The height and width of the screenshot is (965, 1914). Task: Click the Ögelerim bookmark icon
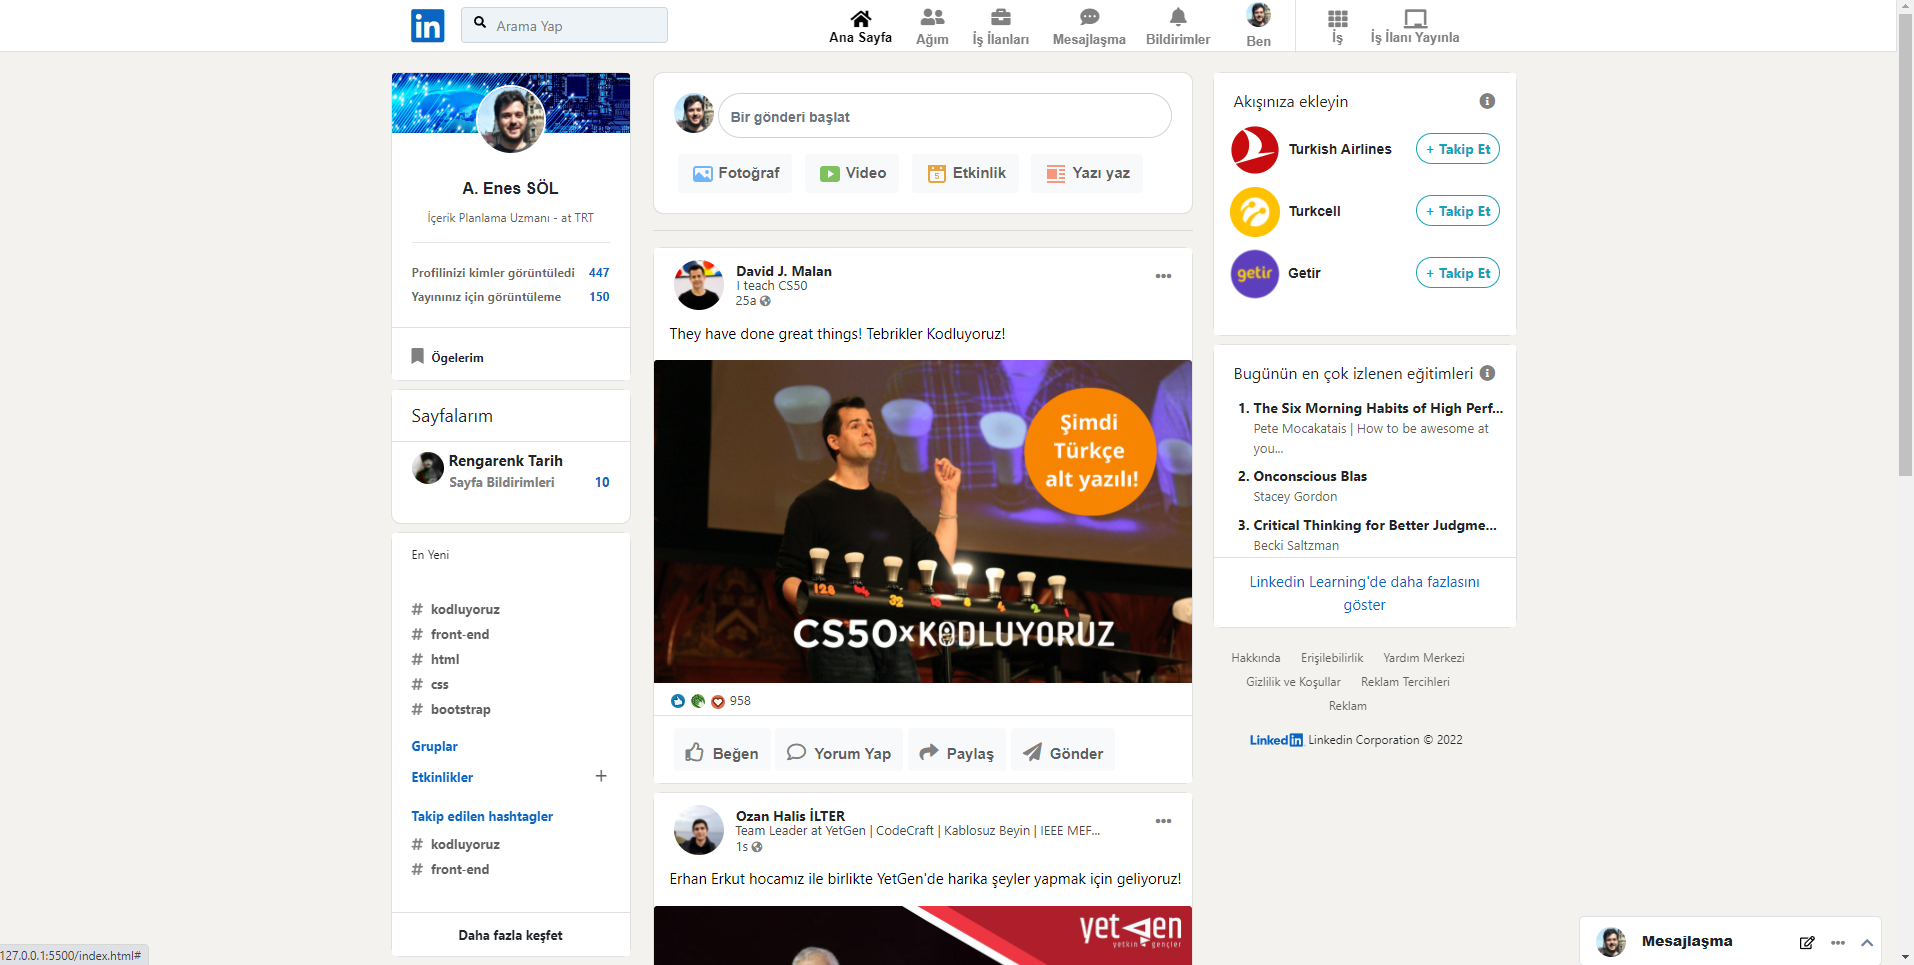click(x=418, y=356)
